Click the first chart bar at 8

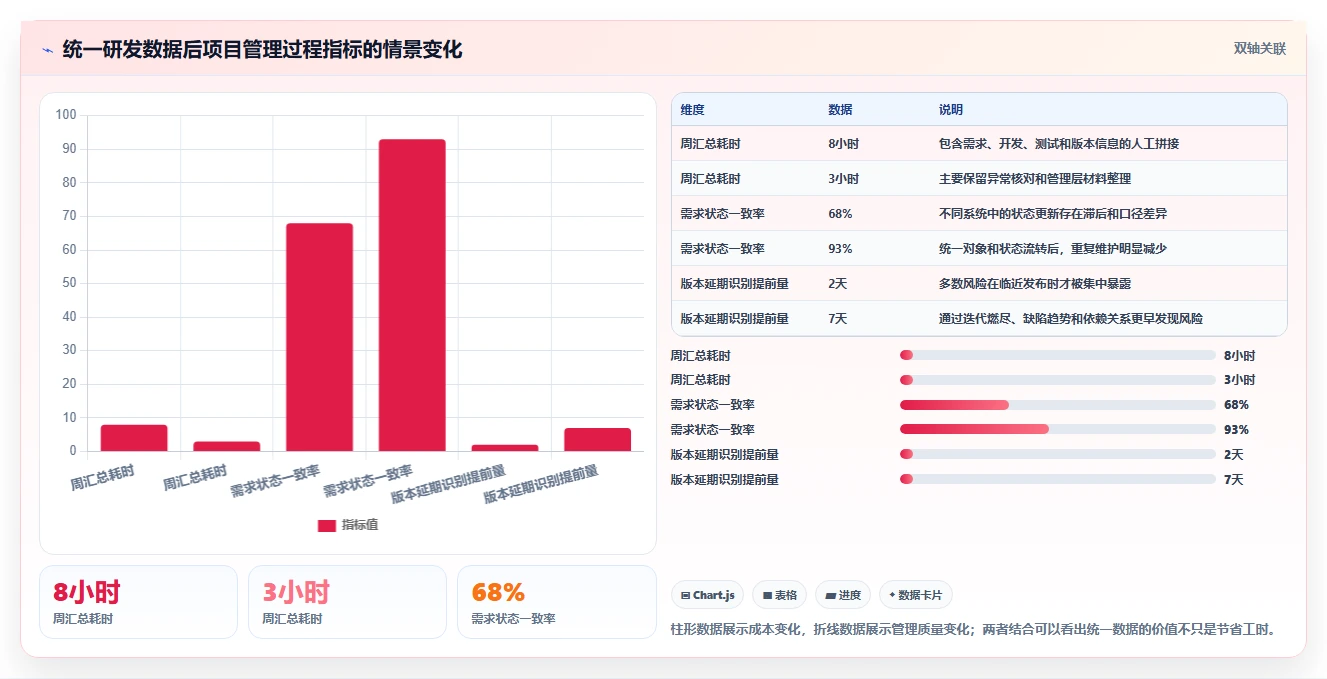point(134,438)
